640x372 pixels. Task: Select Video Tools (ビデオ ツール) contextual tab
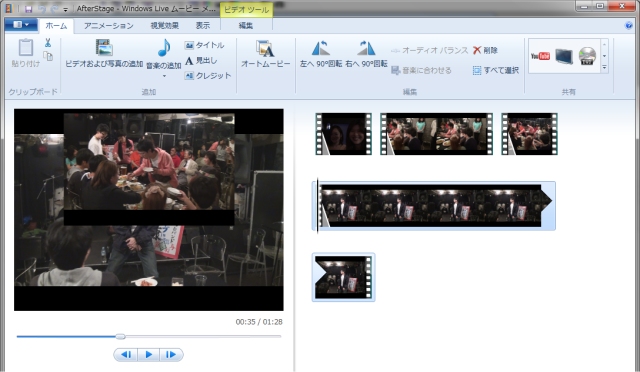coord(247,10)
